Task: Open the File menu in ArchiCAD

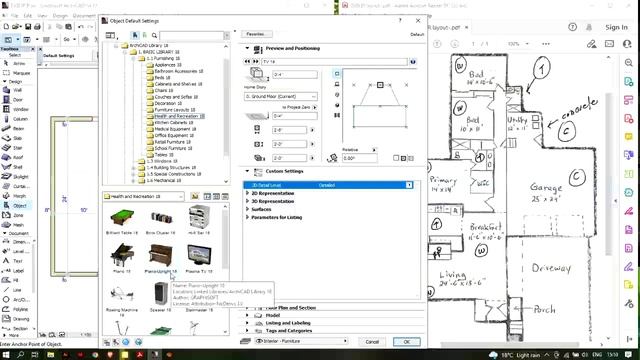Action: (14, 16)
